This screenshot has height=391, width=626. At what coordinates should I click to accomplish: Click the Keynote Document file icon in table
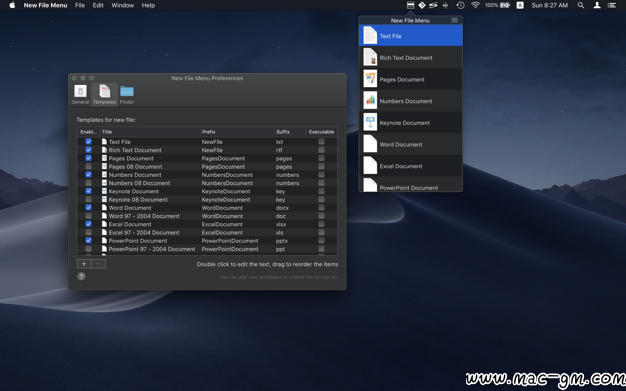pos(104,191)
